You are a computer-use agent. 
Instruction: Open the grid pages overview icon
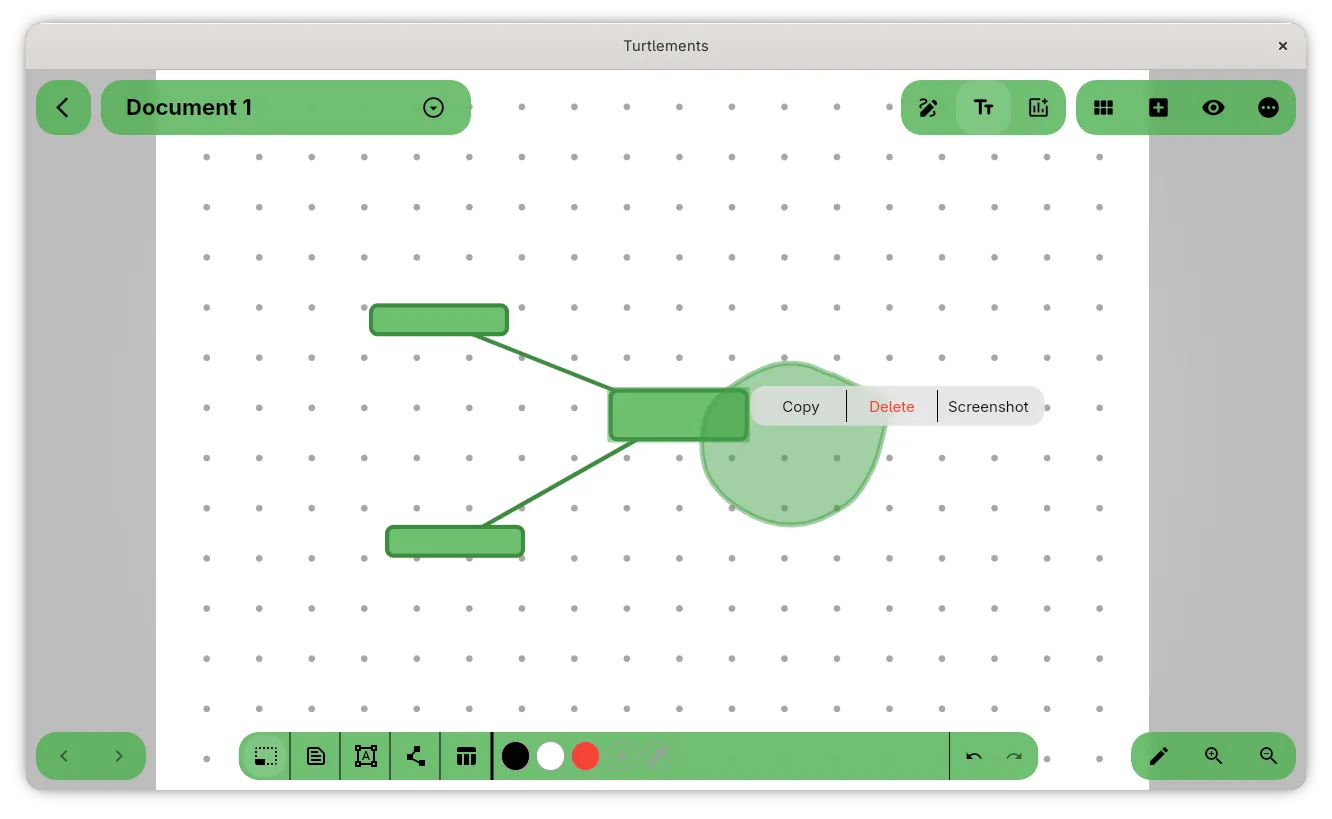(x=1103, y=108)
